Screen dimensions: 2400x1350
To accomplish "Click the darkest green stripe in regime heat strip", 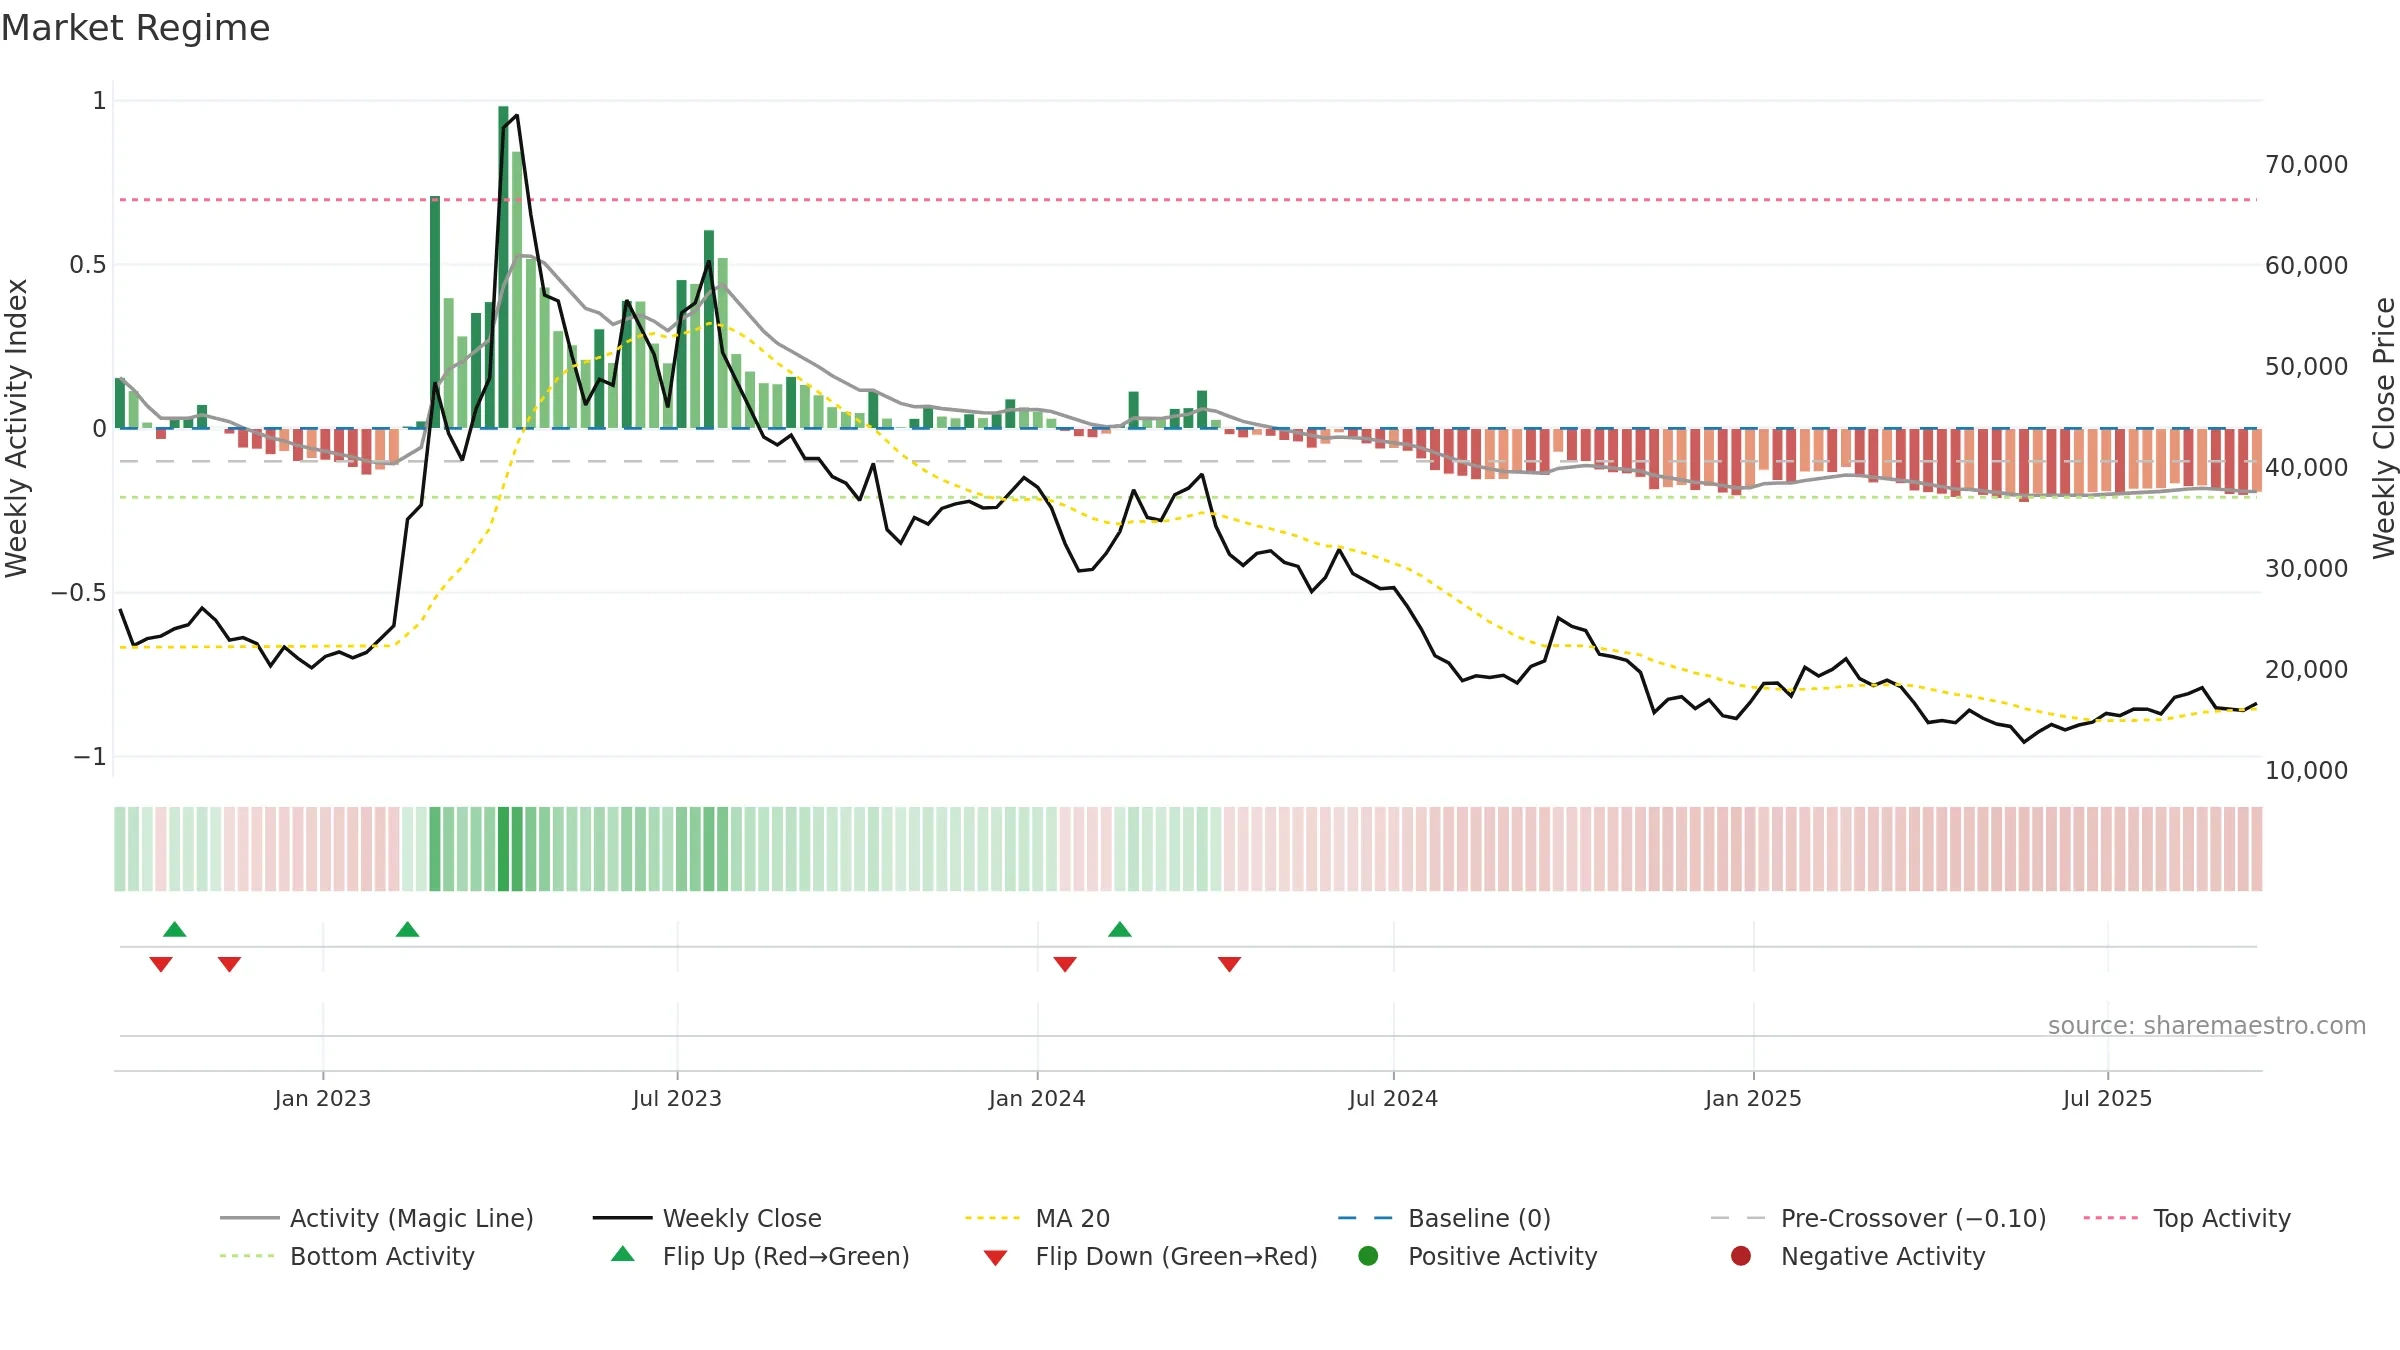I will [x=503, y=849].
